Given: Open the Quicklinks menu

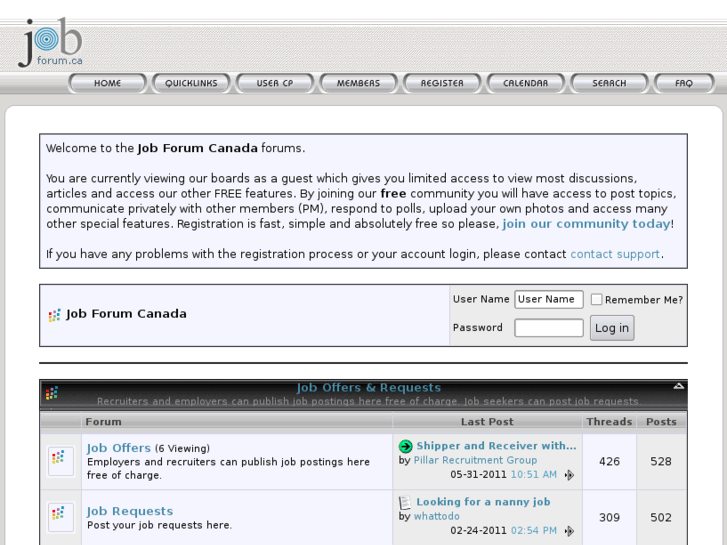Looking at the screenshot, I should coord(191,83).
